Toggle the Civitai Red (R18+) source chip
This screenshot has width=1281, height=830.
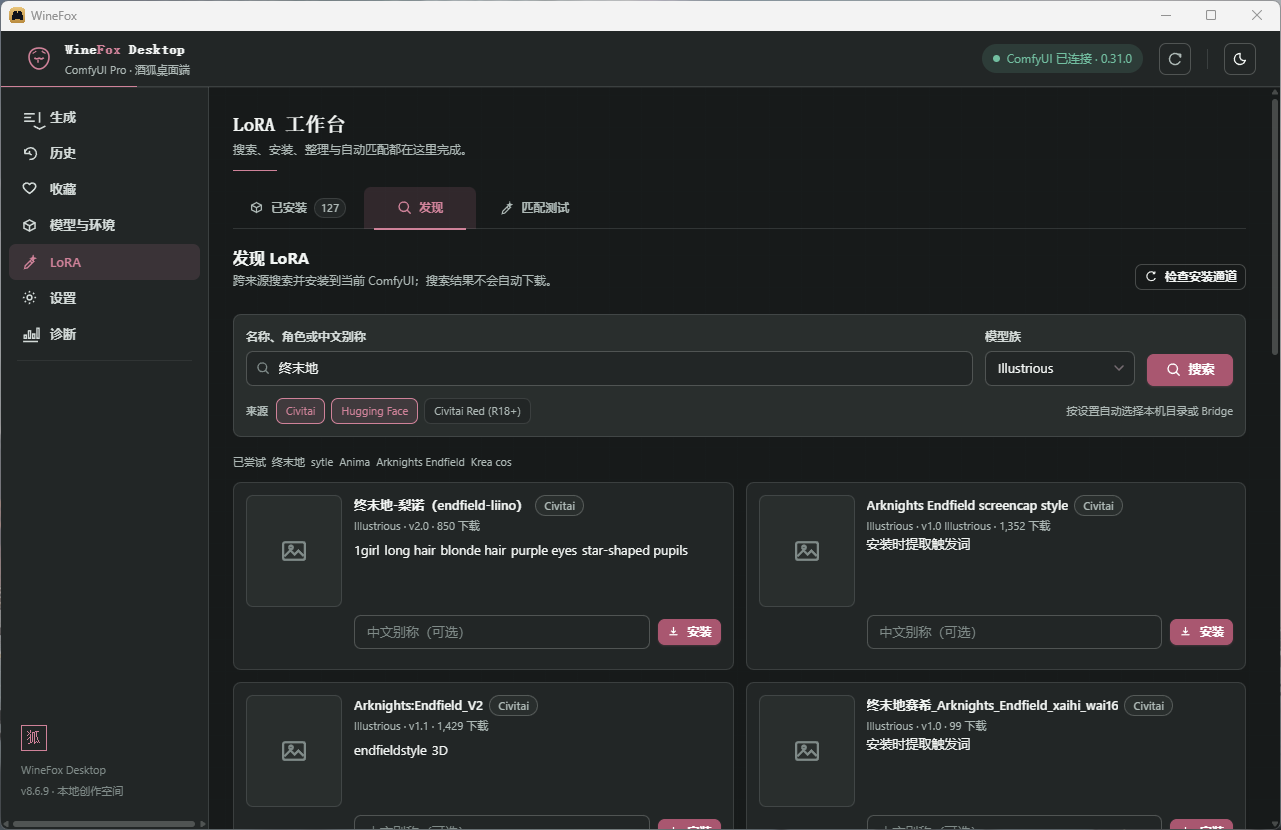coord(477,411)
